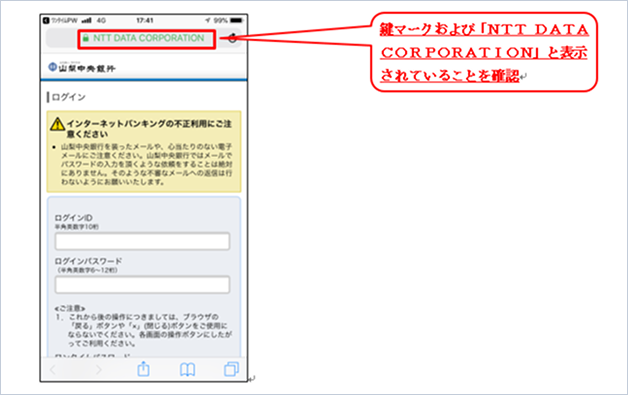The height and width of the screenshot is (395, 628).
Task: Tap the 17:41 clock in status bar
Action: point(145,20)
